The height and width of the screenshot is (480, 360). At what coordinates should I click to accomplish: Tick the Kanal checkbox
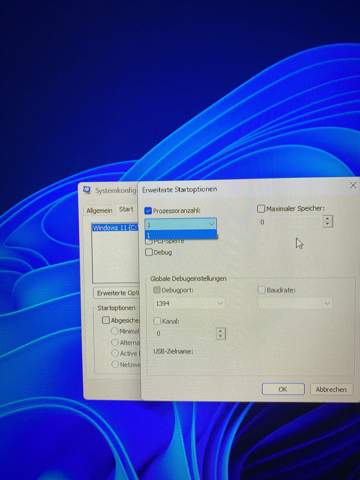[157, 321]
